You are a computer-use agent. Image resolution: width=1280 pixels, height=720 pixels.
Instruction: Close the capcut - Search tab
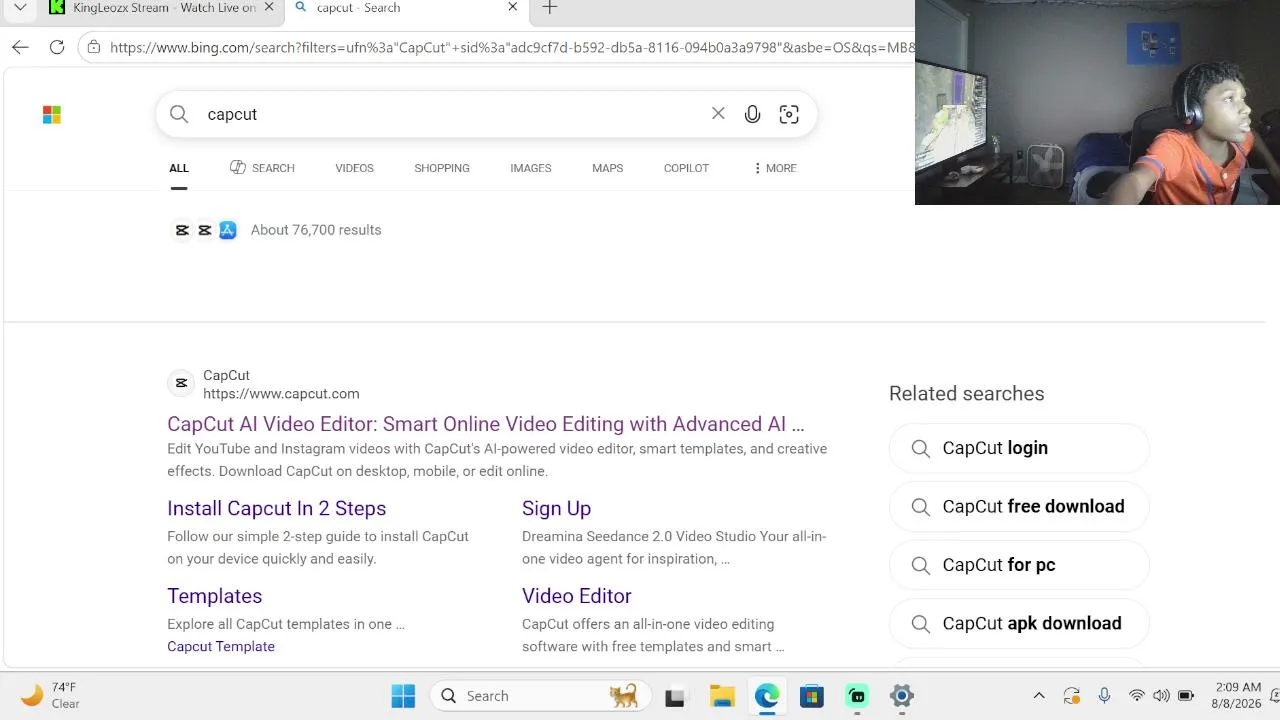513,8
